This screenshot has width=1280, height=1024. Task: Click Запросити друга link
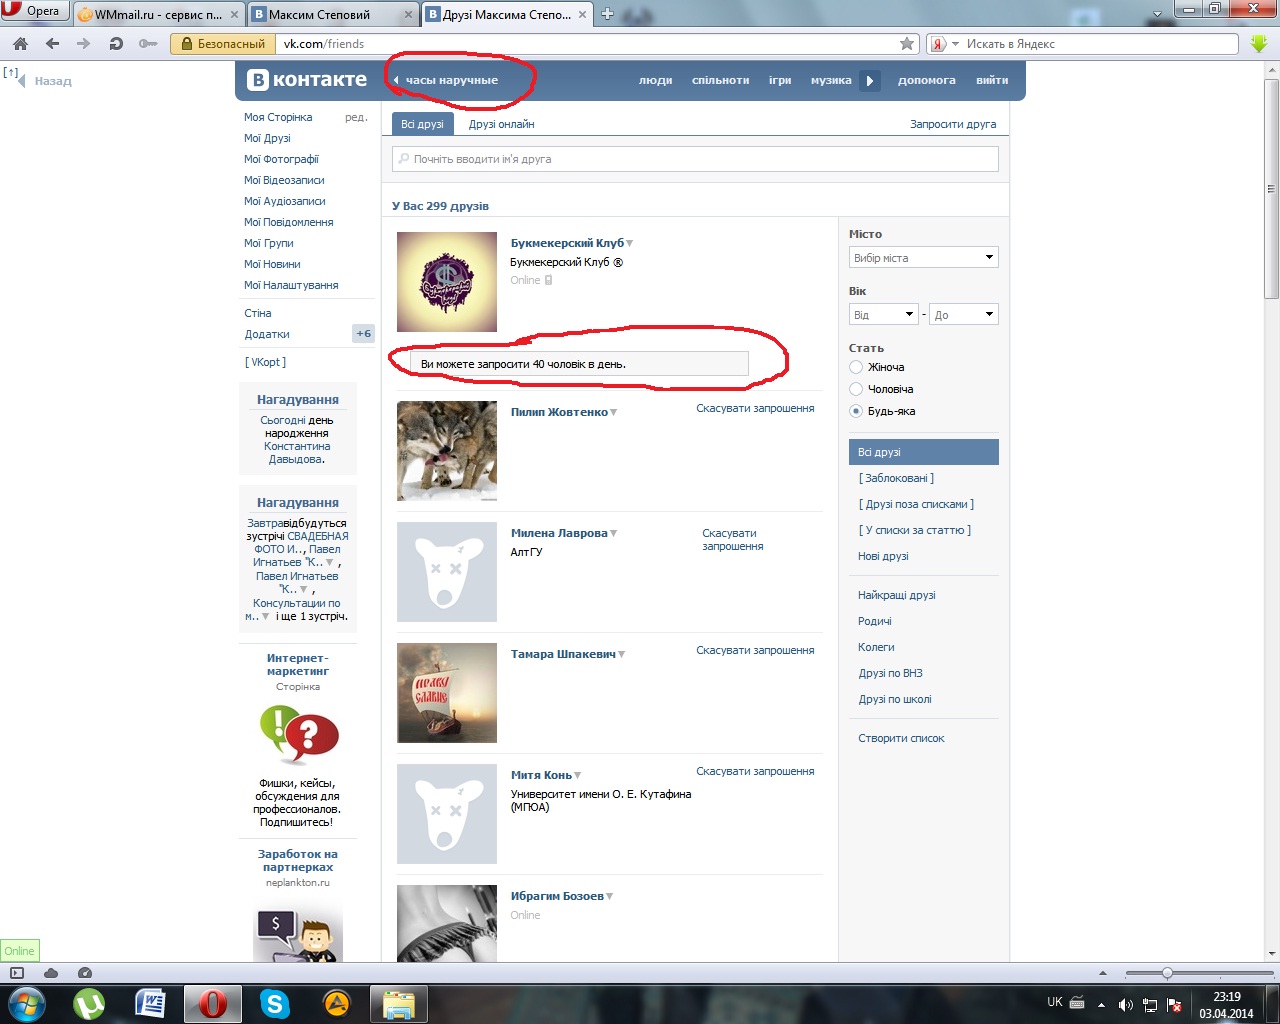pyautogui.click(x=953, y=124)
